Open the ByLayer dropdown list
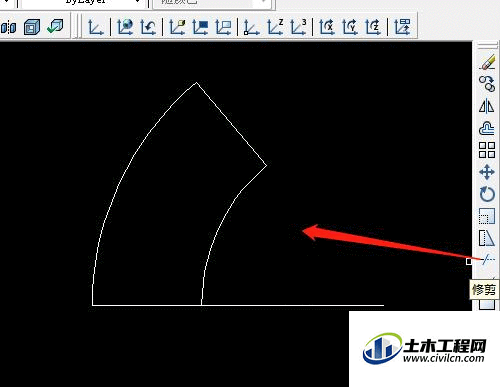Screen dimensions: 500x387 point(137,2)
